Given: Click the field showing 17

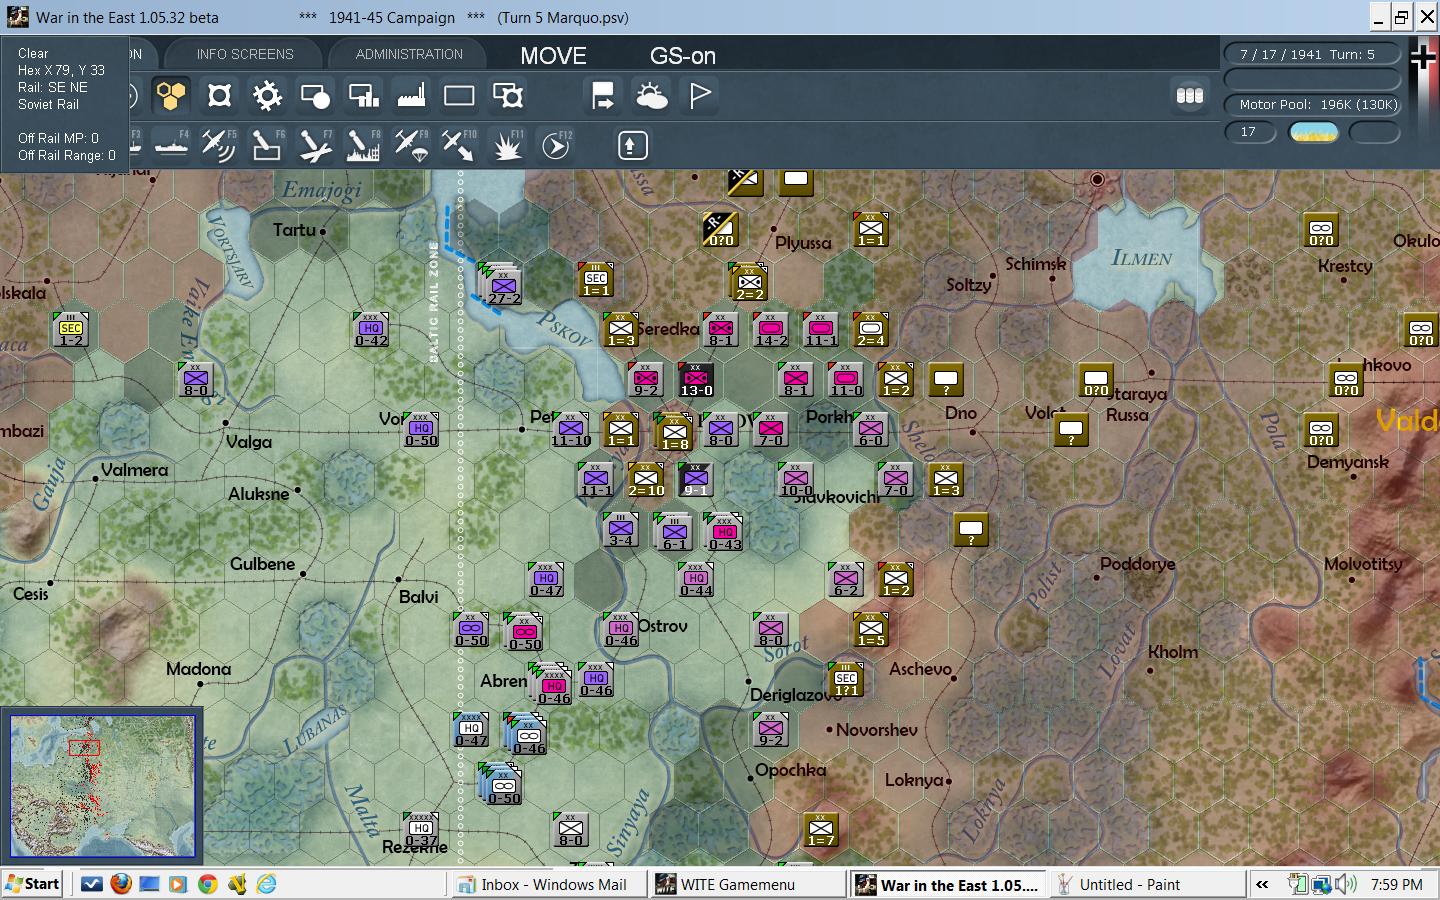Looking at the screenshot, I should tap(1250, 132).
